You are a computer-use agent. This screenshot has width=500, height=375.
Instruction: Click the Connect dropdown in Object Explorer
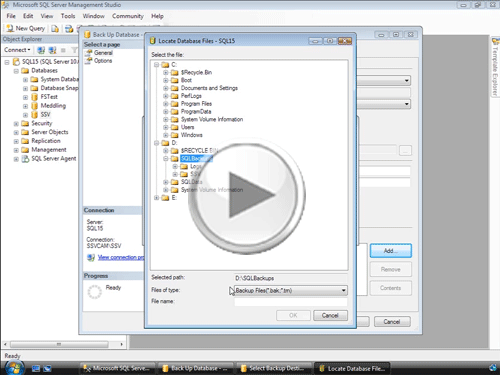click(x=17, y=50)
